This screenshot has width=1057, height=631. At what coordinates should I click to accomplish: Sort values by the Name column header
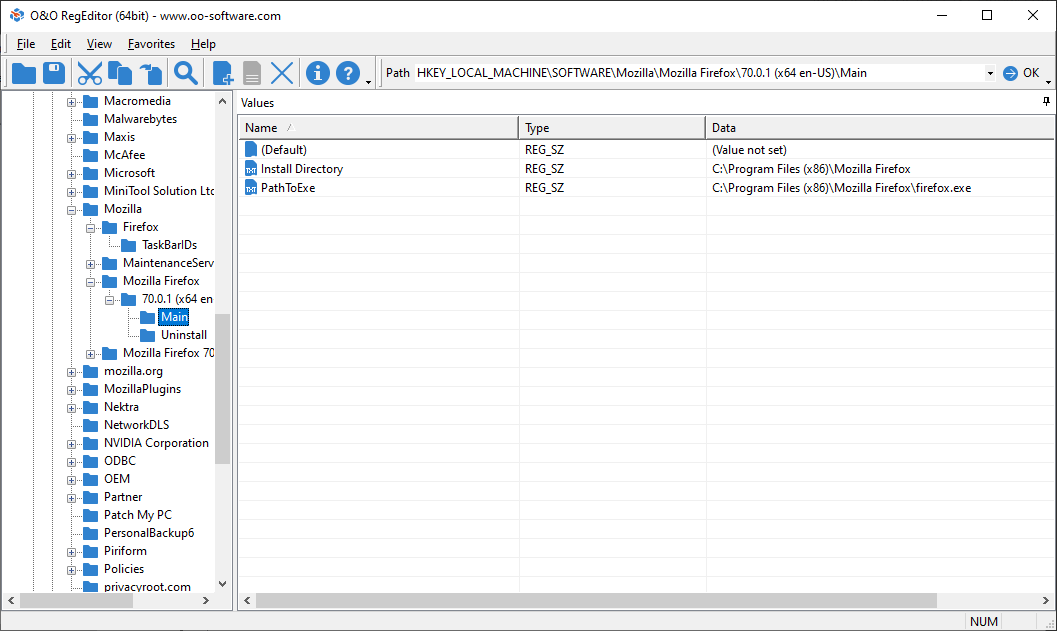pos(378,127)
